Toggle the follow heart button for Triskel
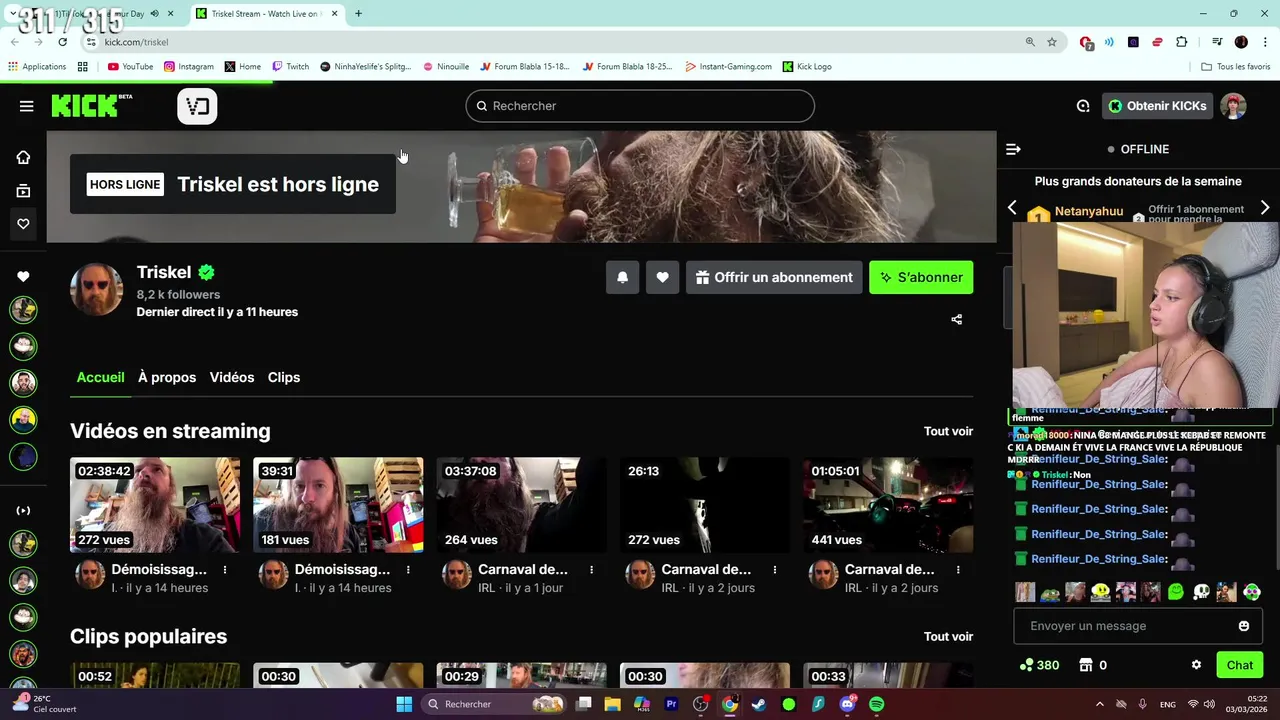 (x=662, y=277)
